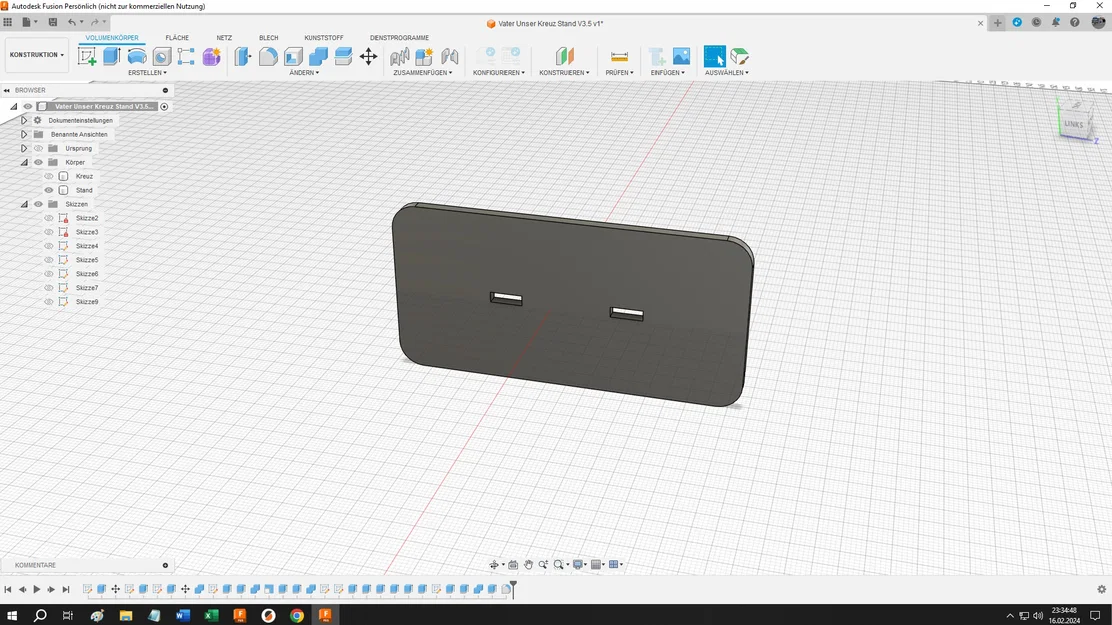The image size is (1112, 625).
Task: Open the Ändern menu
Action: click(304, 73)
